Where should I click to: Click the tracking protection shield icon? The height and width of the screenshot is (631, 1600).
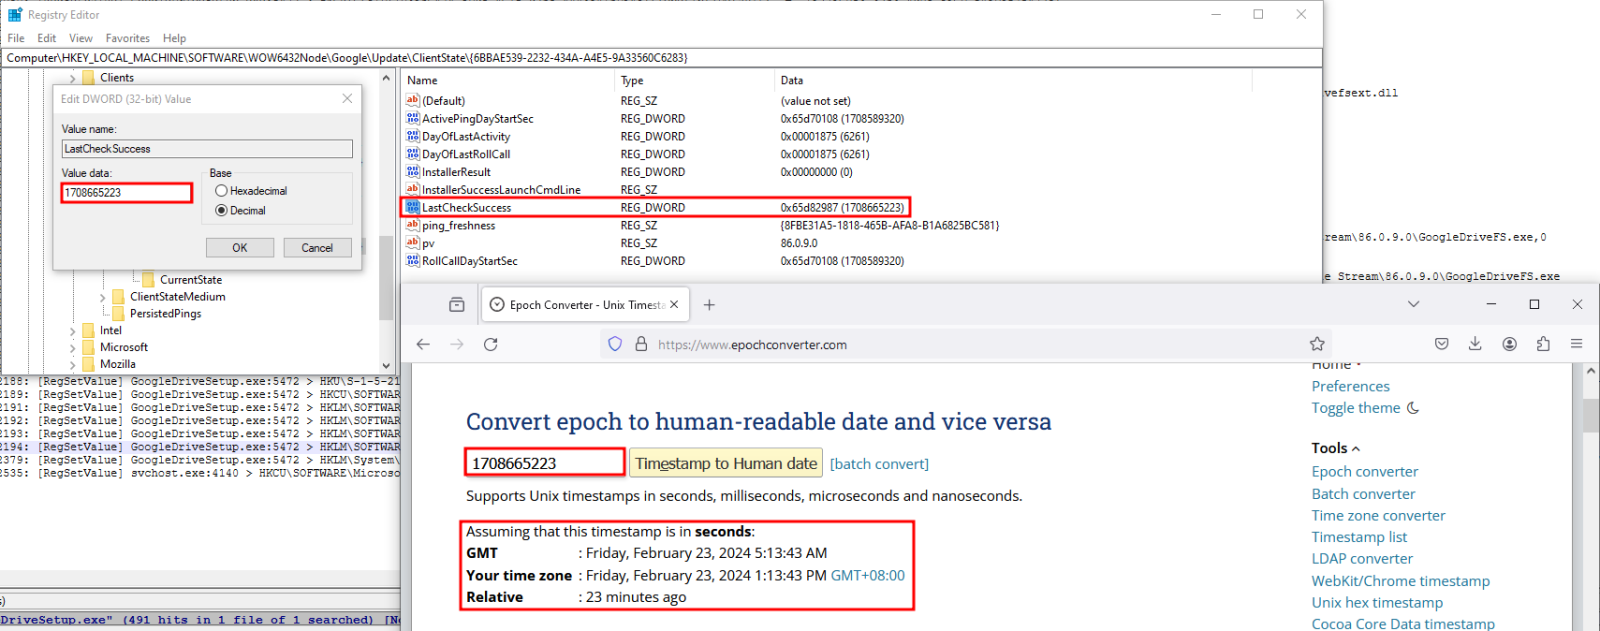(x=615, y=344)
